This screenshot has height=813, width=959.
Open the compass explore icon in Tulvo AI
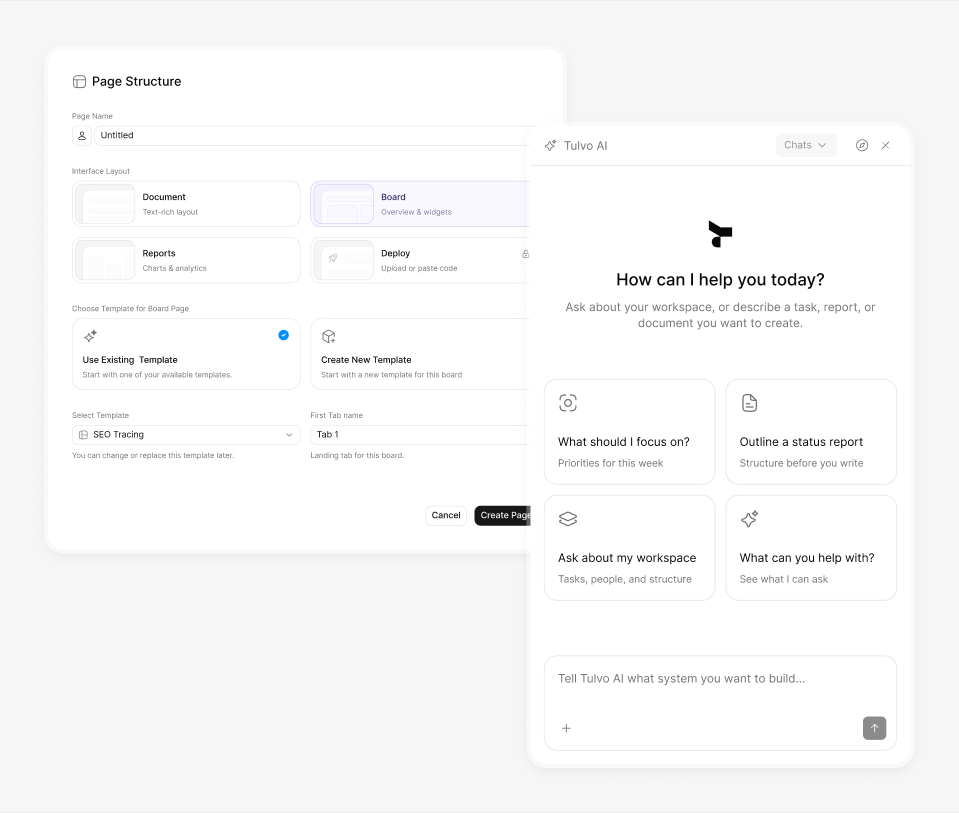click(x=862, y=145)
